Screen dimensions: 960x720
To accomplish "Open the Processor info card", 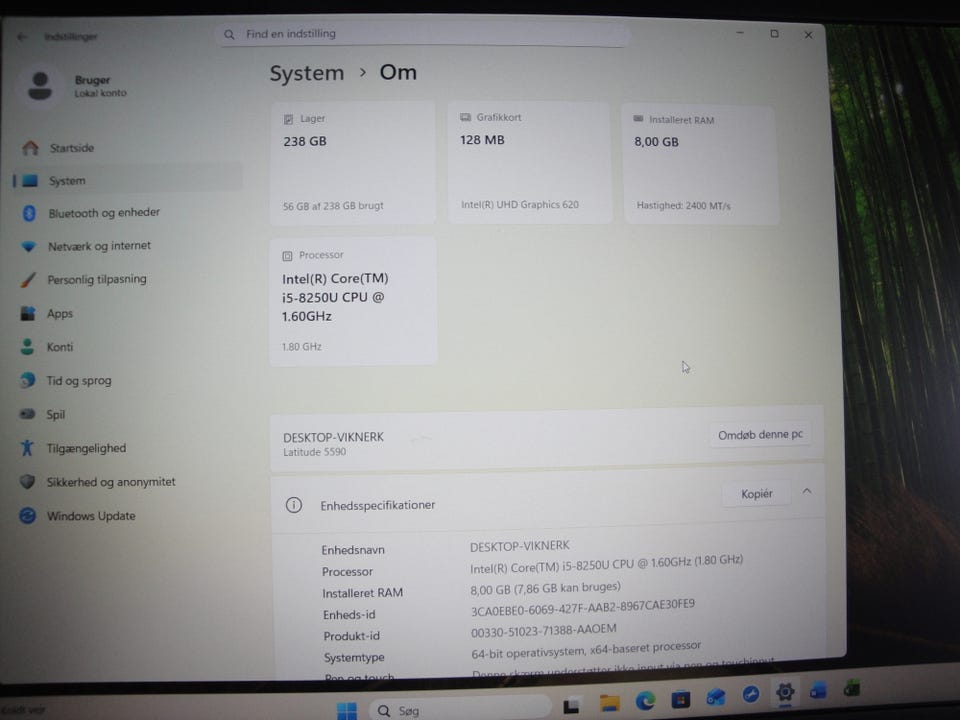I will (x=353, y=301).
